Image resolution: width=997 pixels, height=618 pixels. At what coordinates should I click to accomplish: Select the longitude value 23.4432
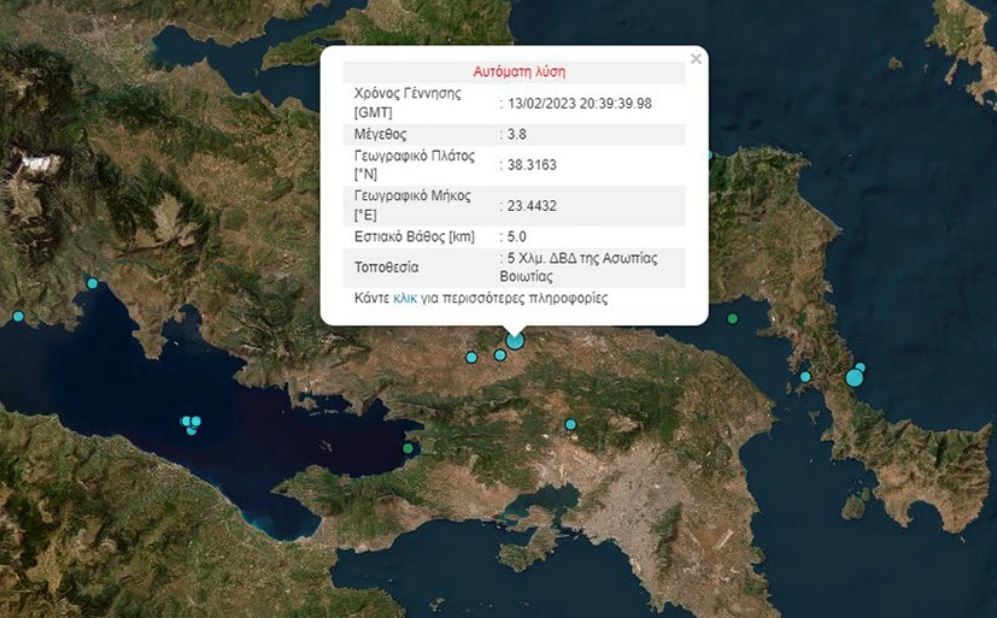pyautogui.click(x=532, y=206)
